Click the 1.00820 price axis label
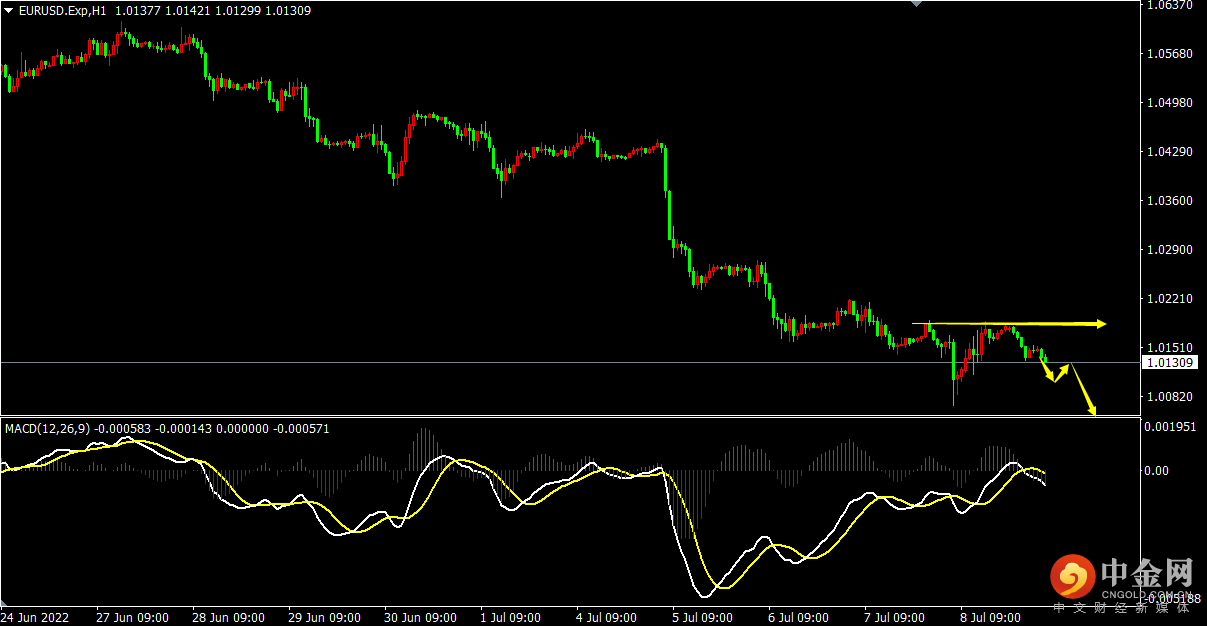 (1171, 397)
